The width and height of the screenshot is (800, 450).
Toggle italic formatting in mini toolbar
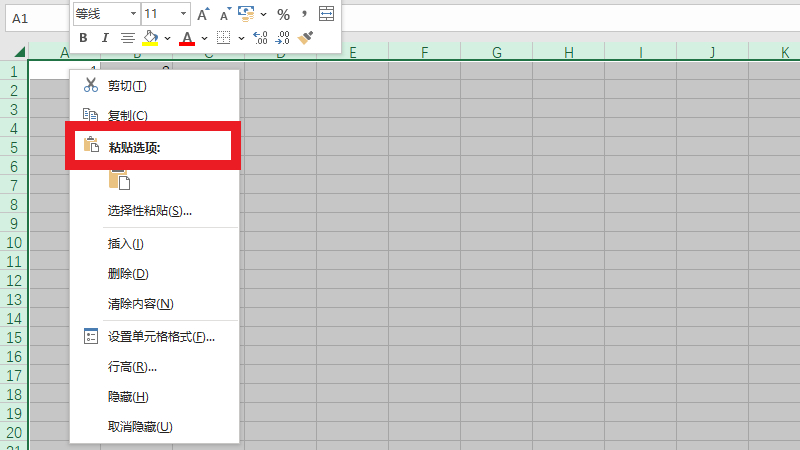[x=105, y=38]
